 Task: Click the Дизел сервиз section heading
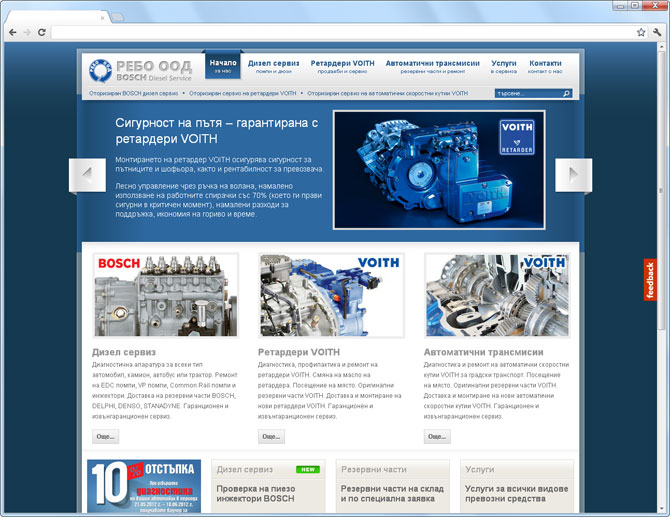124,352
